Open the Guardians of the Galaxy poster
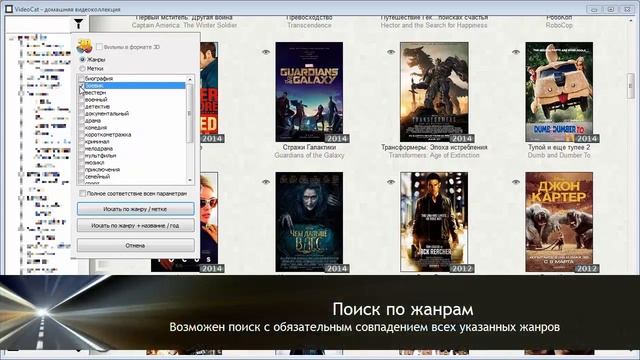The image size is (640, 360). pos(309,92)
